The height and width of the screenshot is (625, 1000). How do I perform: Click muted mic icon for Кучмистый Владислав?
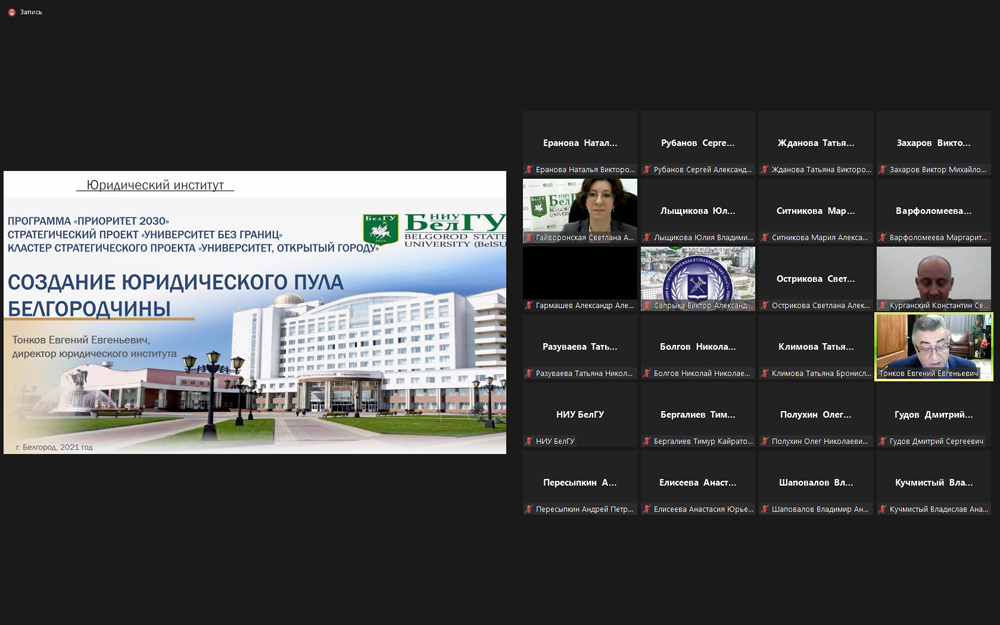883,509
